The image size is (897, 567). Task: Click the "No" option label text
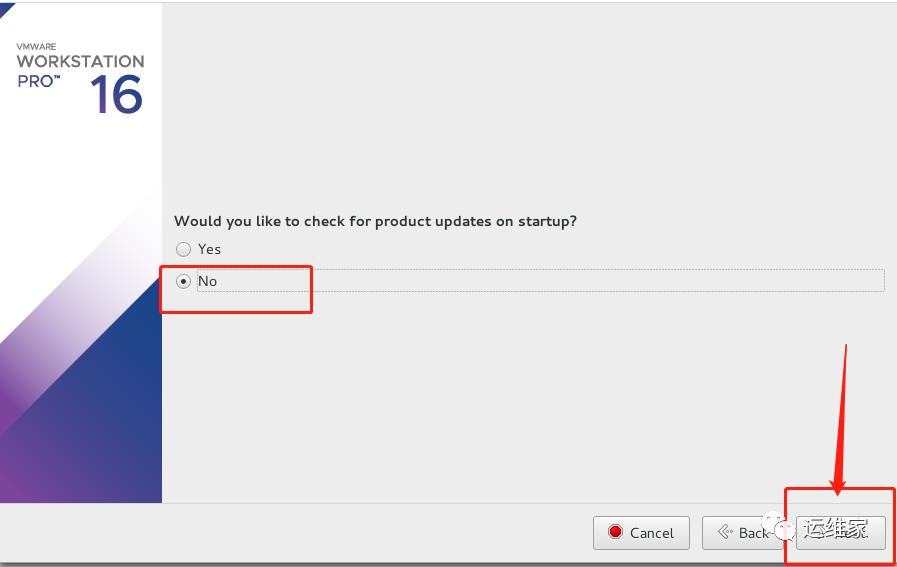coord(207,281)
